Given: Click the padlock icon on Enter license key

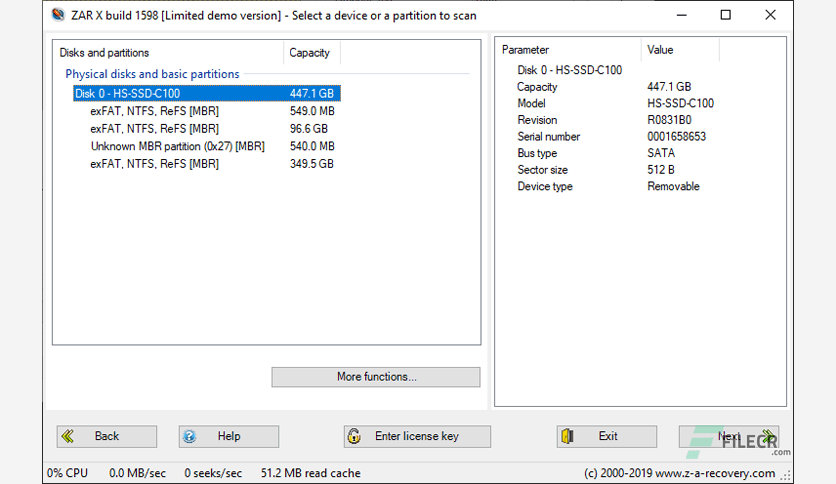Looking at the screenshot, I should pyautogui.click(x=354, y=436).
